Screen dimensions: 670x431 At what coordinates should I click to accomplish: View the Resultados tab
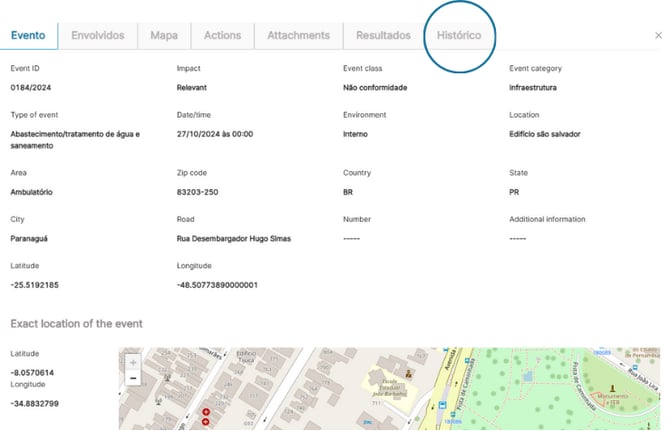click(383, 35)
